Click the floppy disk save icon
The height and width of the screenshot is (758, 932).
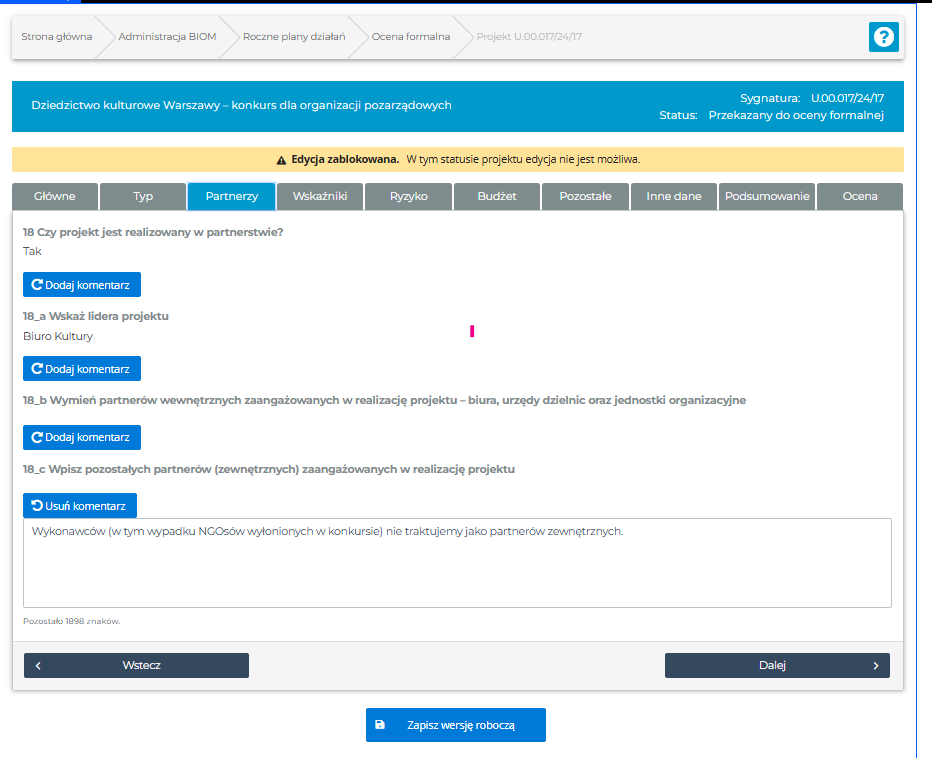379,725
